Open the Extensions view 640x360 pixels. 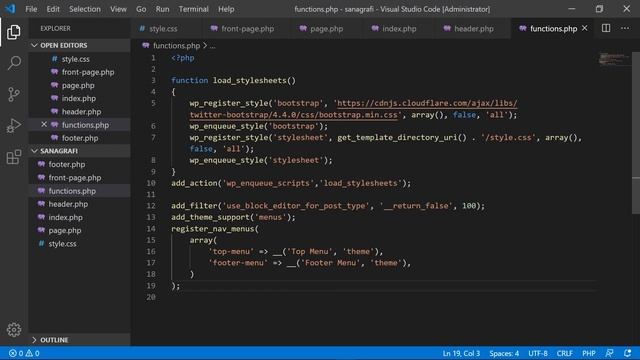(x=14, y=157)
